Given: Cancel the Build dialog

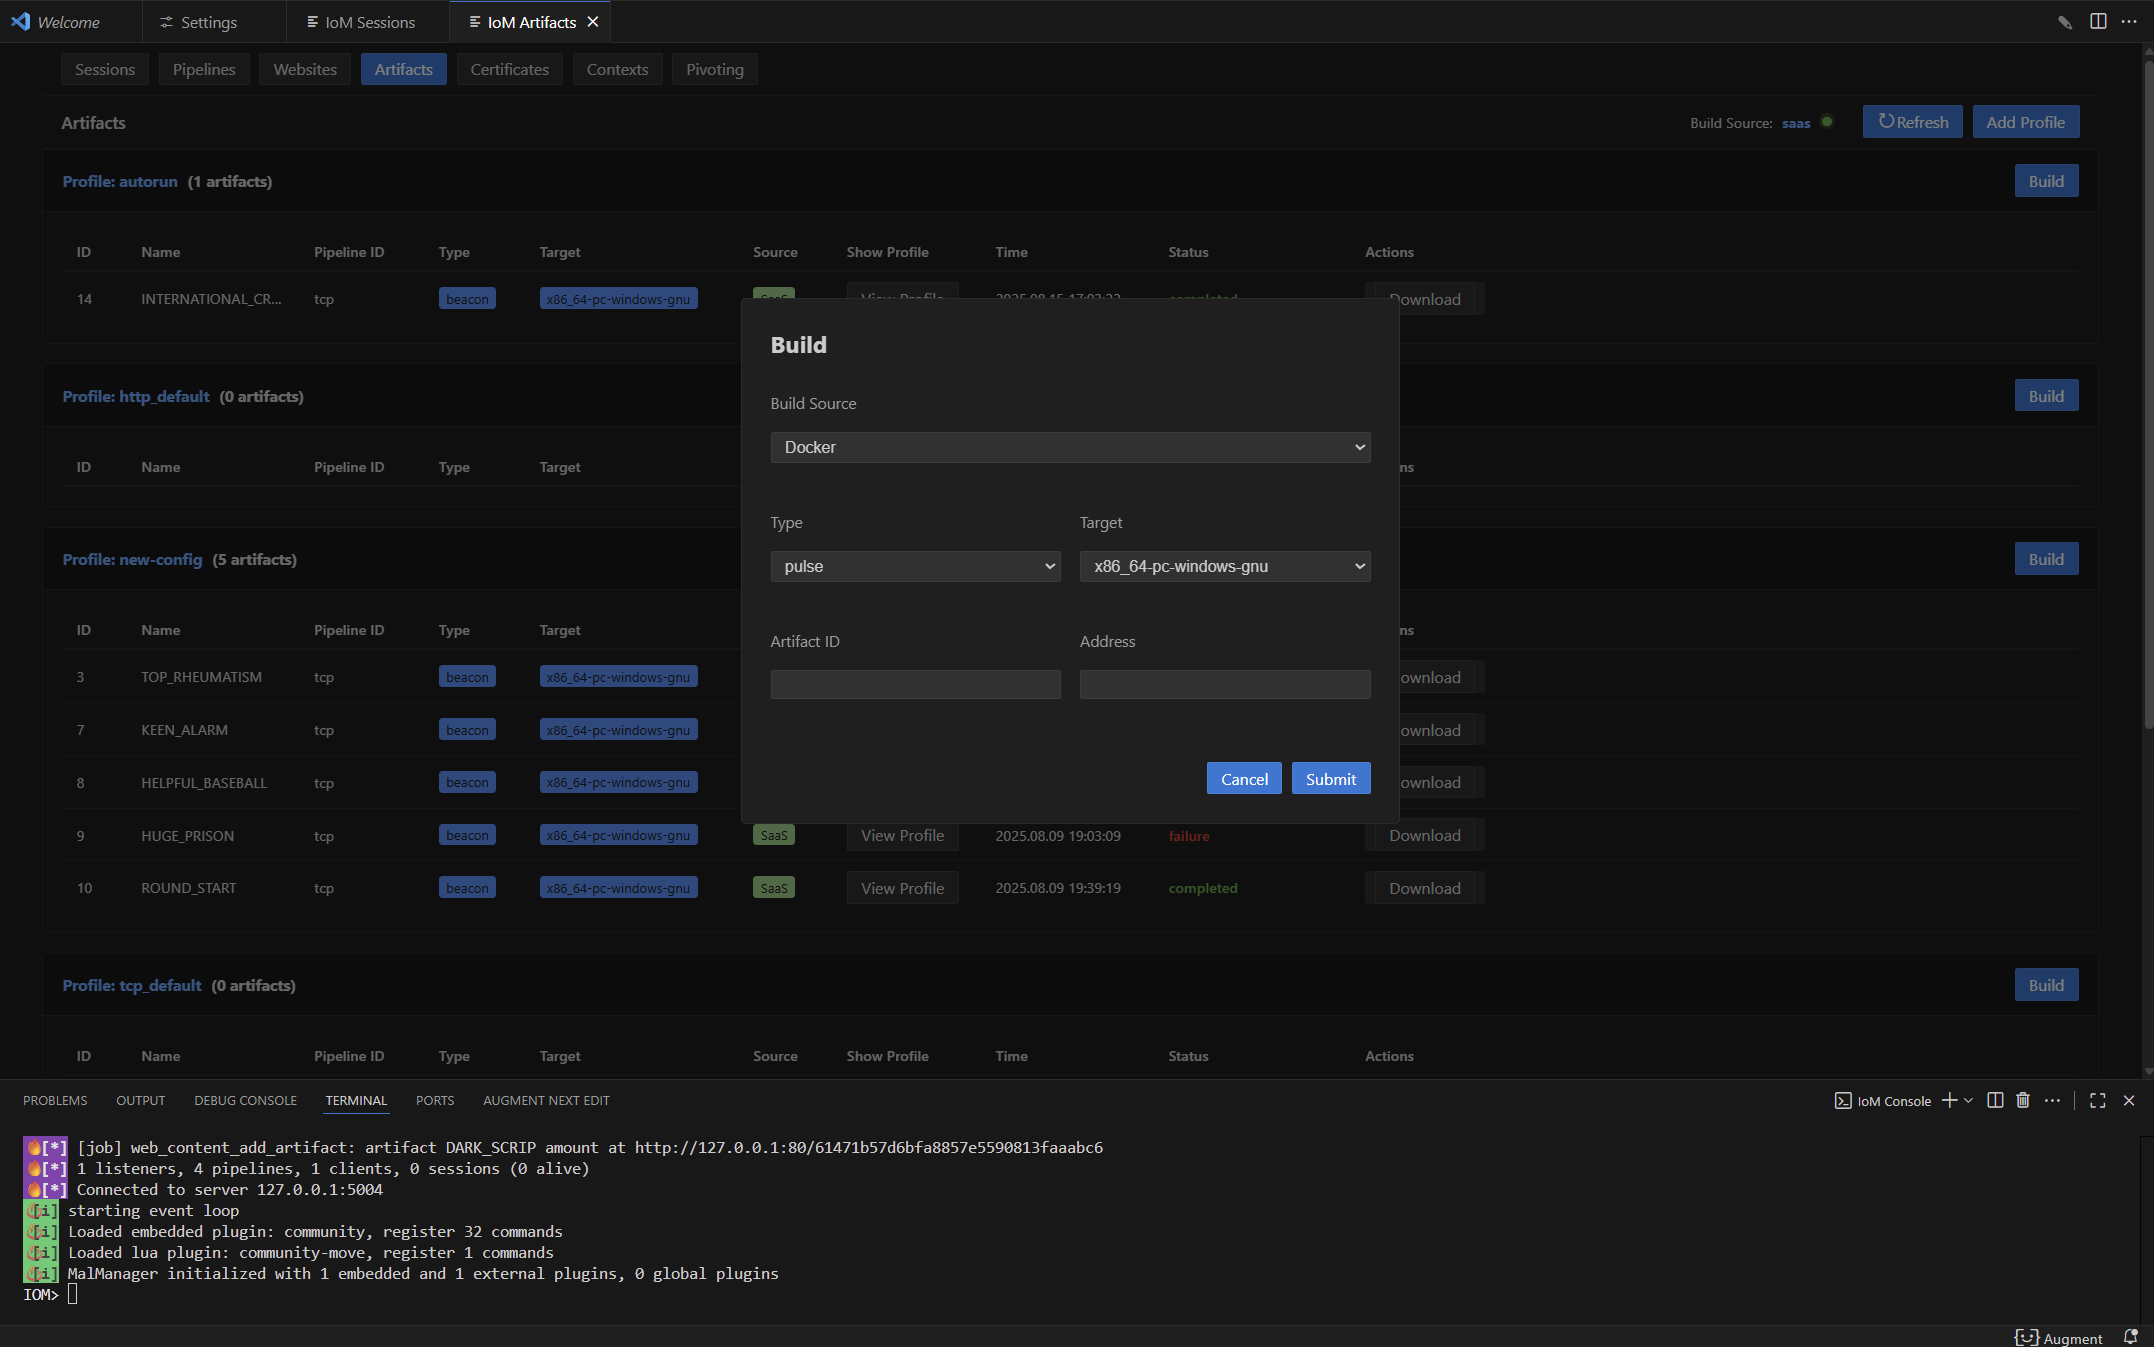Looking at the screenshot, I should tap(1243, 779).
